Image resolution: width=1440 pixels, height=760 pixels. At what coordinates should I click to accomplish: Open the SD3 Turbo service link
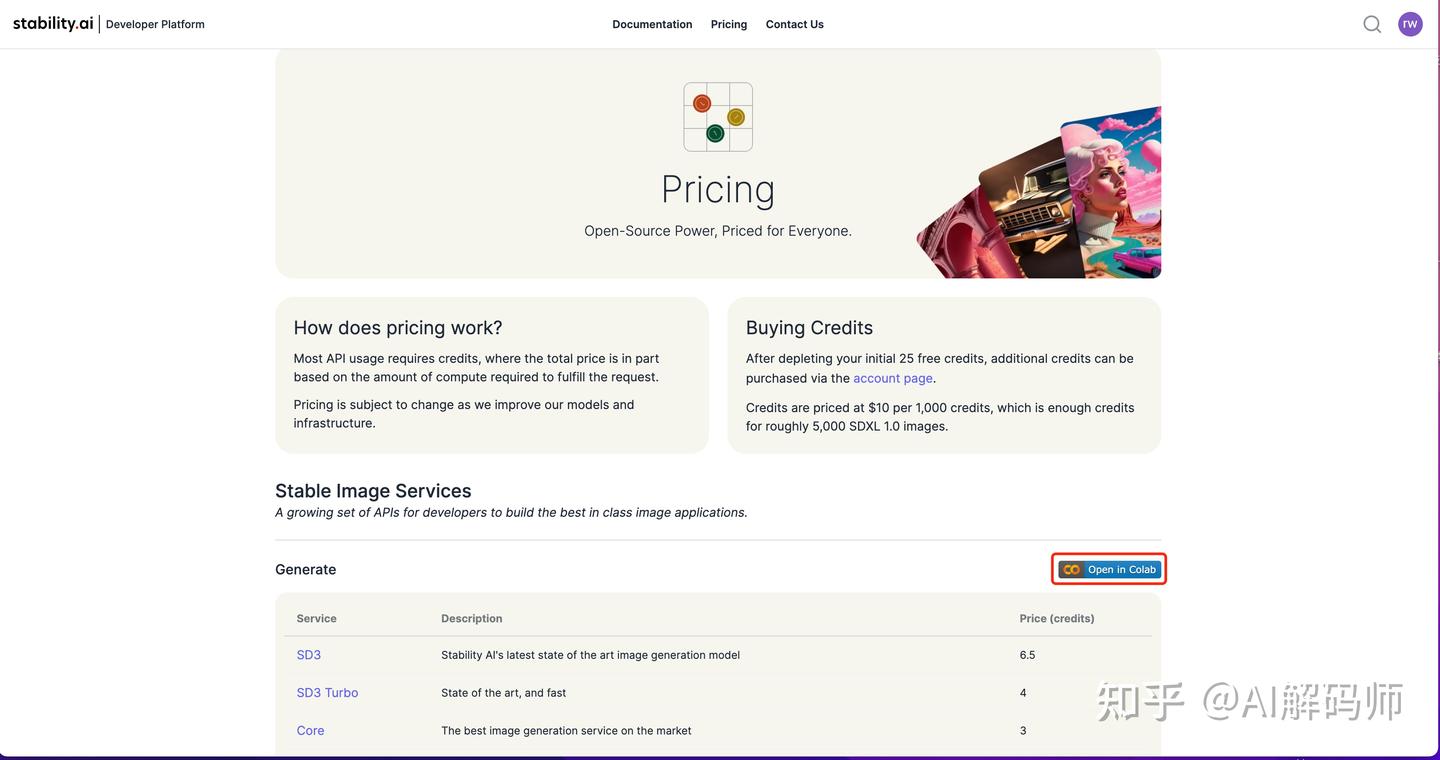coord(327,693)
